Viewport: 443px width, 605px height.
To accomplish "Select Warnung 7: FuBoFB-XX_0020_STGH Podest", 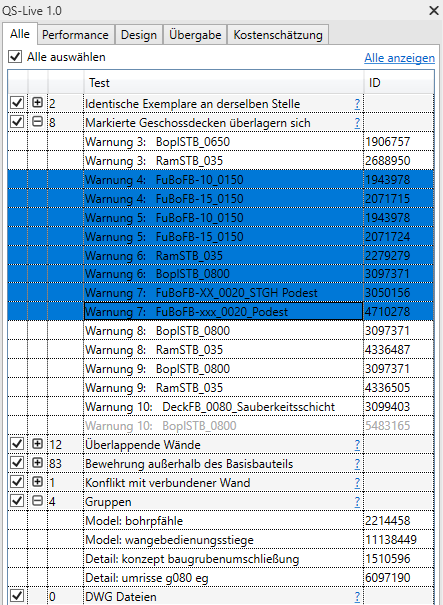I will tap(221, 293).
